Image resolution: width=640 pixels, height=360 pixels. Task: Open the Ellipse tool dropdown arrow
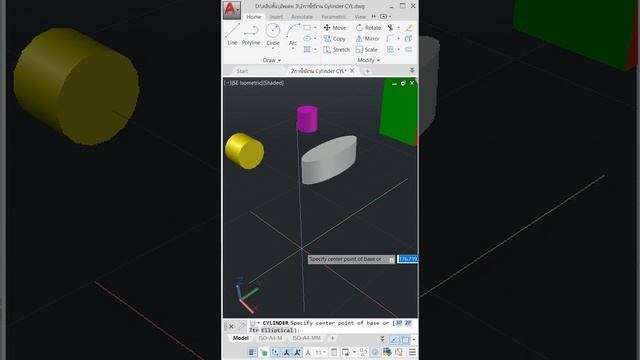click(315, 38)
